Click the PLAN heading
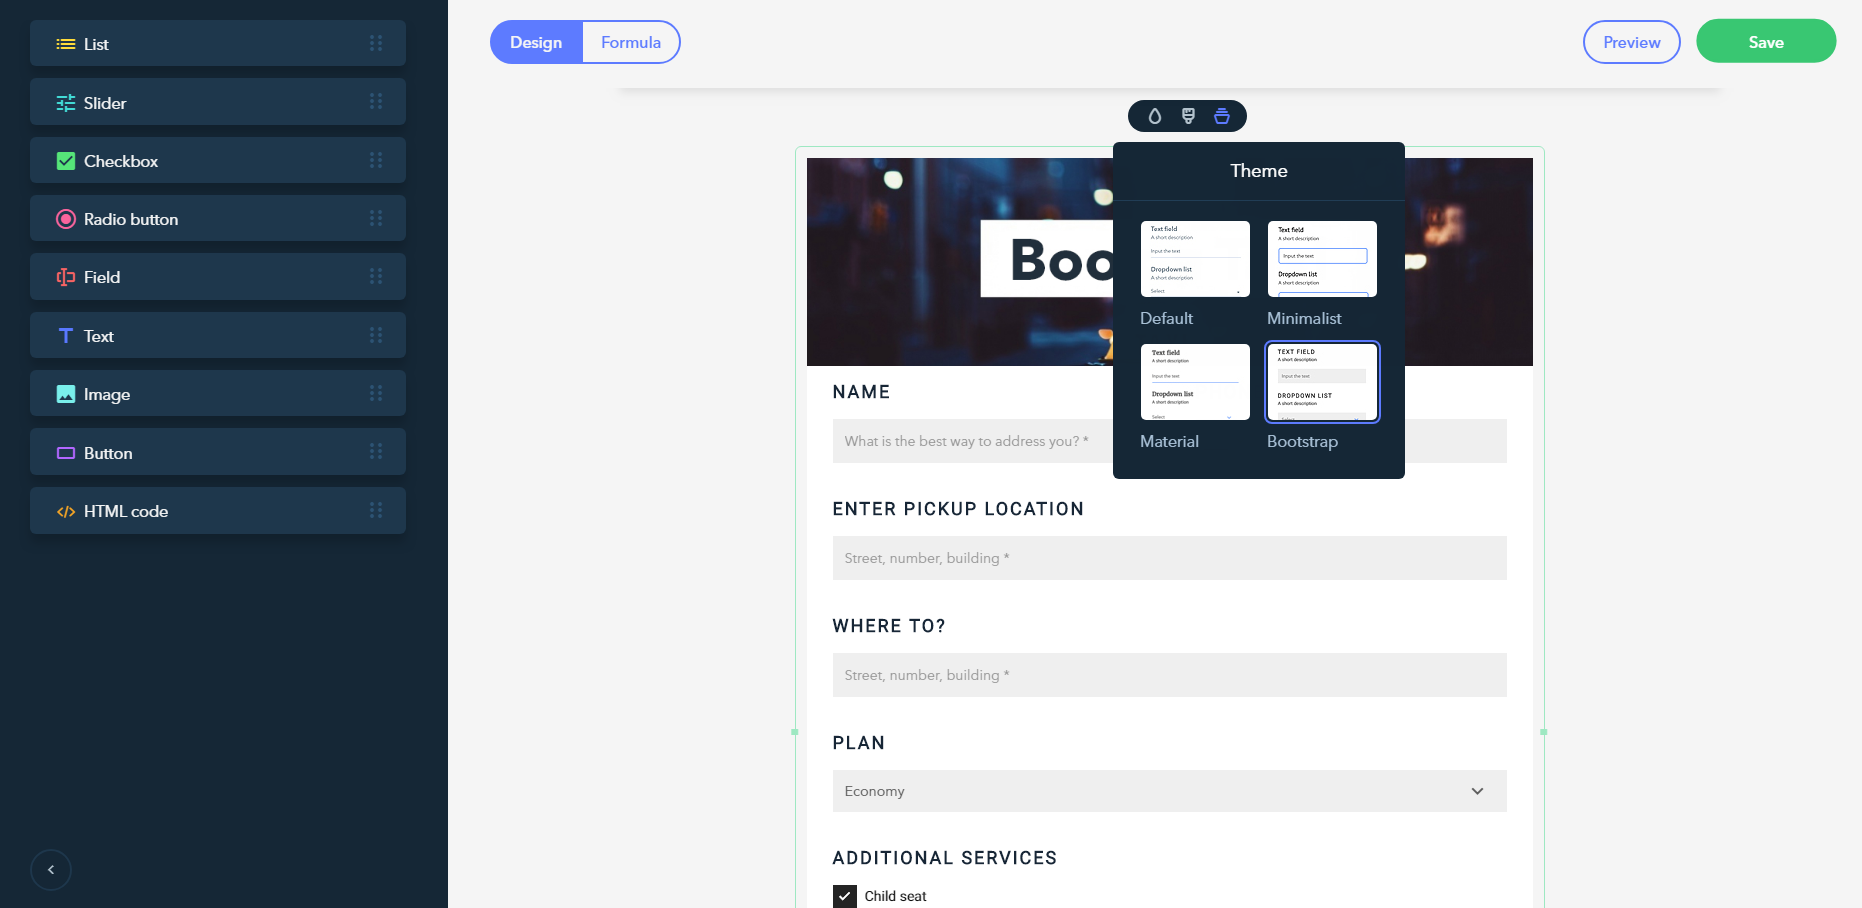The width and height of the screenshot is (1862, 908). [x=859, y=743]
